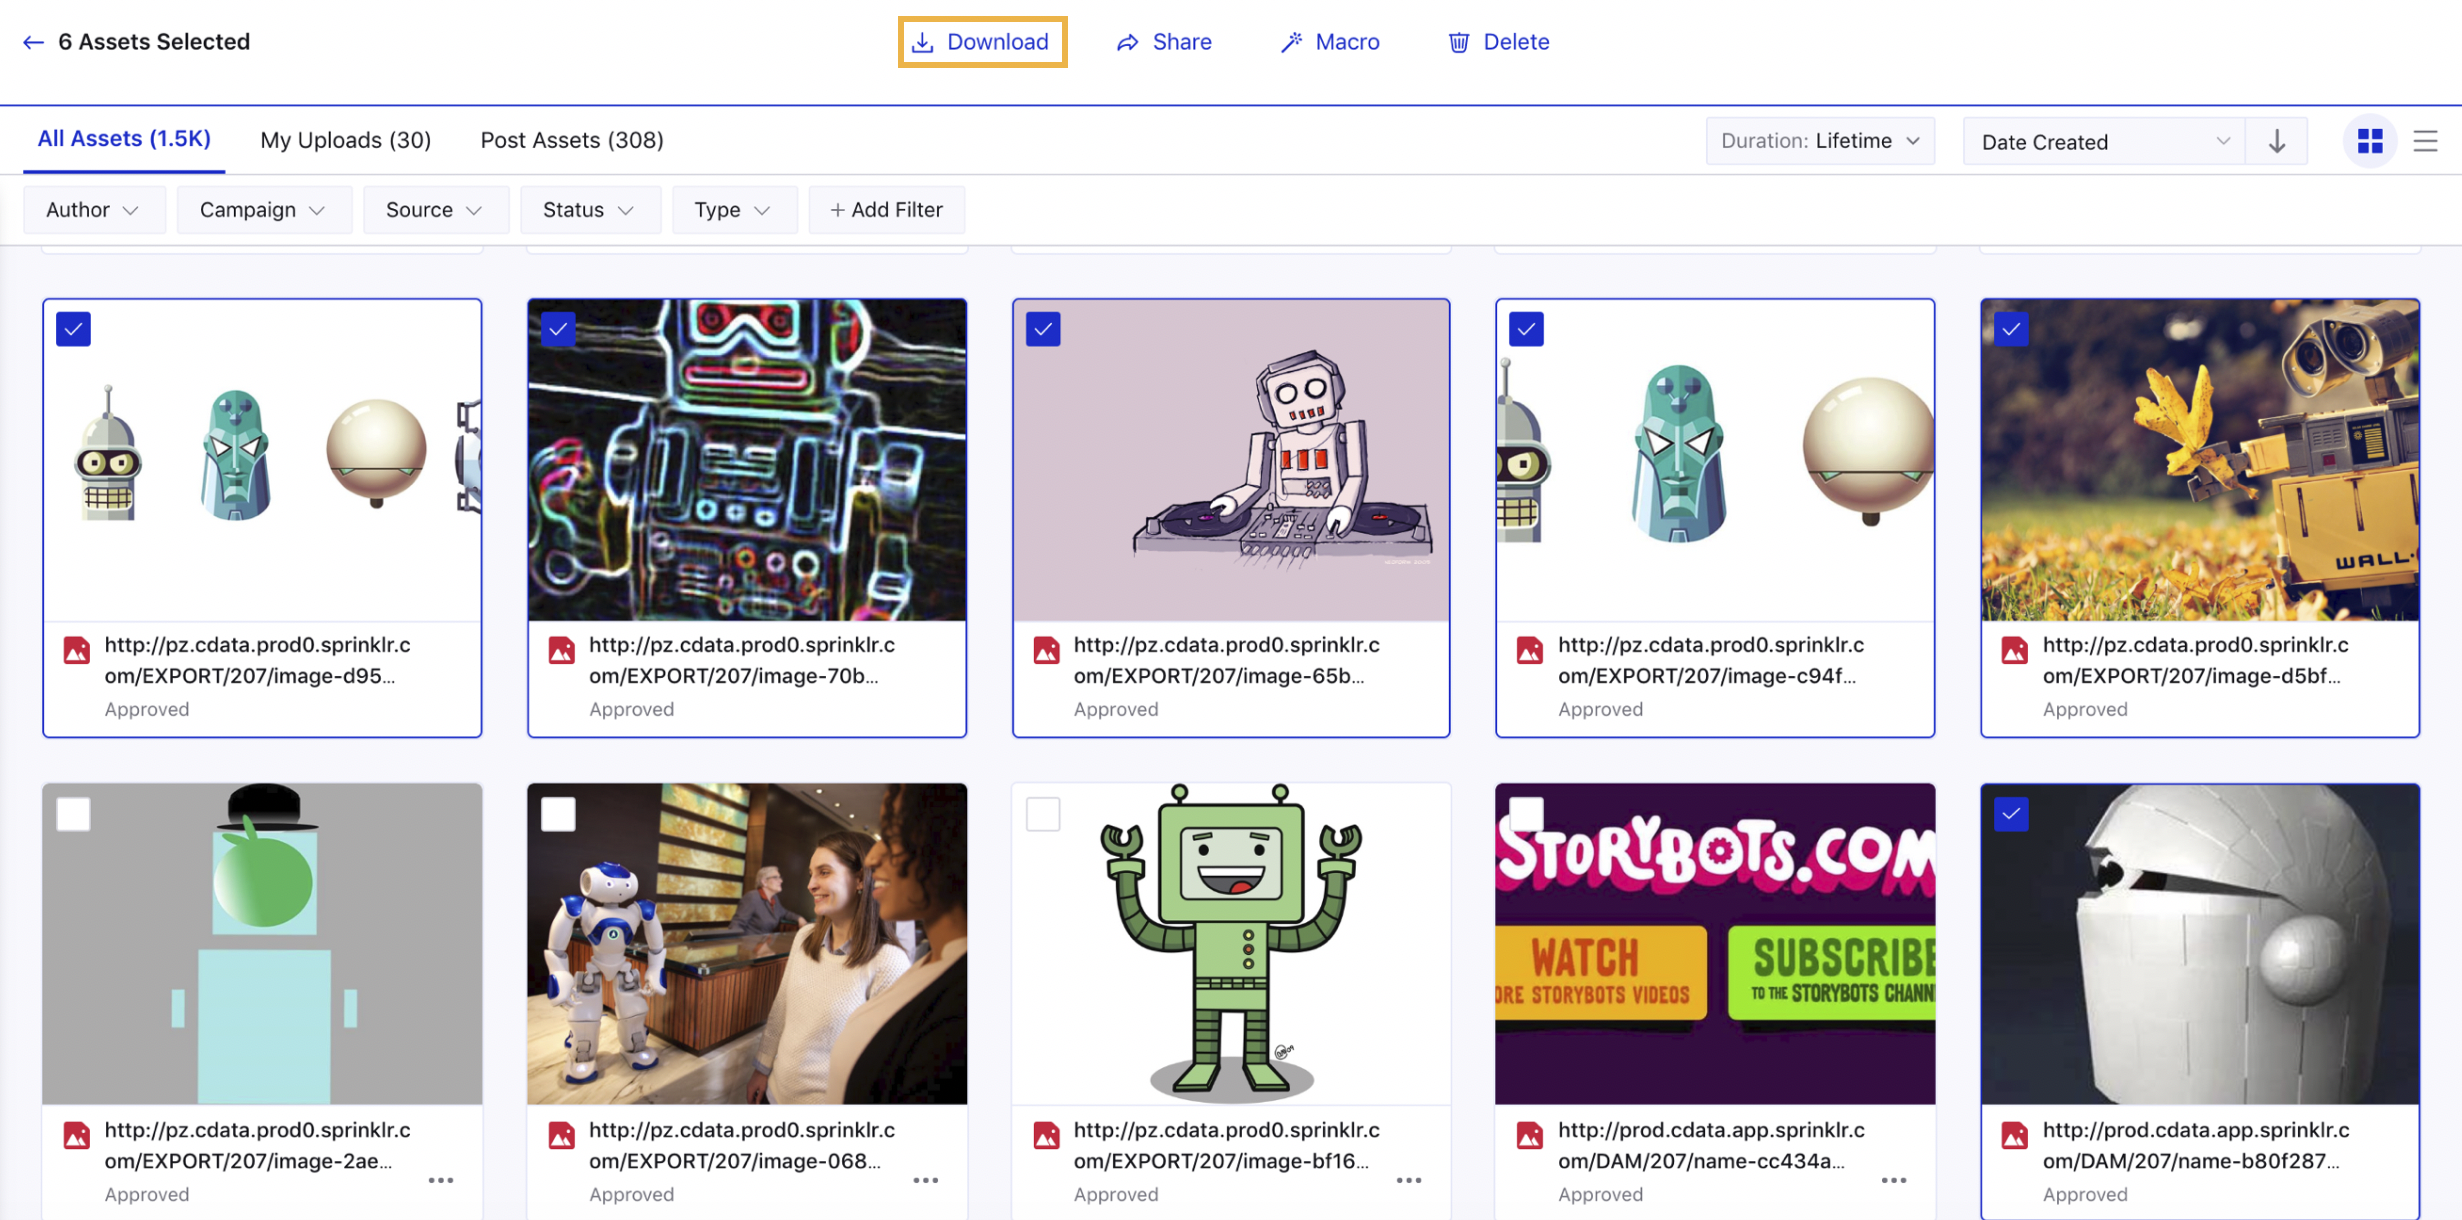Image resolution: width=2462 pixels, height=1220 pixels.
Task: Open the neon robot thumbnail
Action: tap(747, 460)
